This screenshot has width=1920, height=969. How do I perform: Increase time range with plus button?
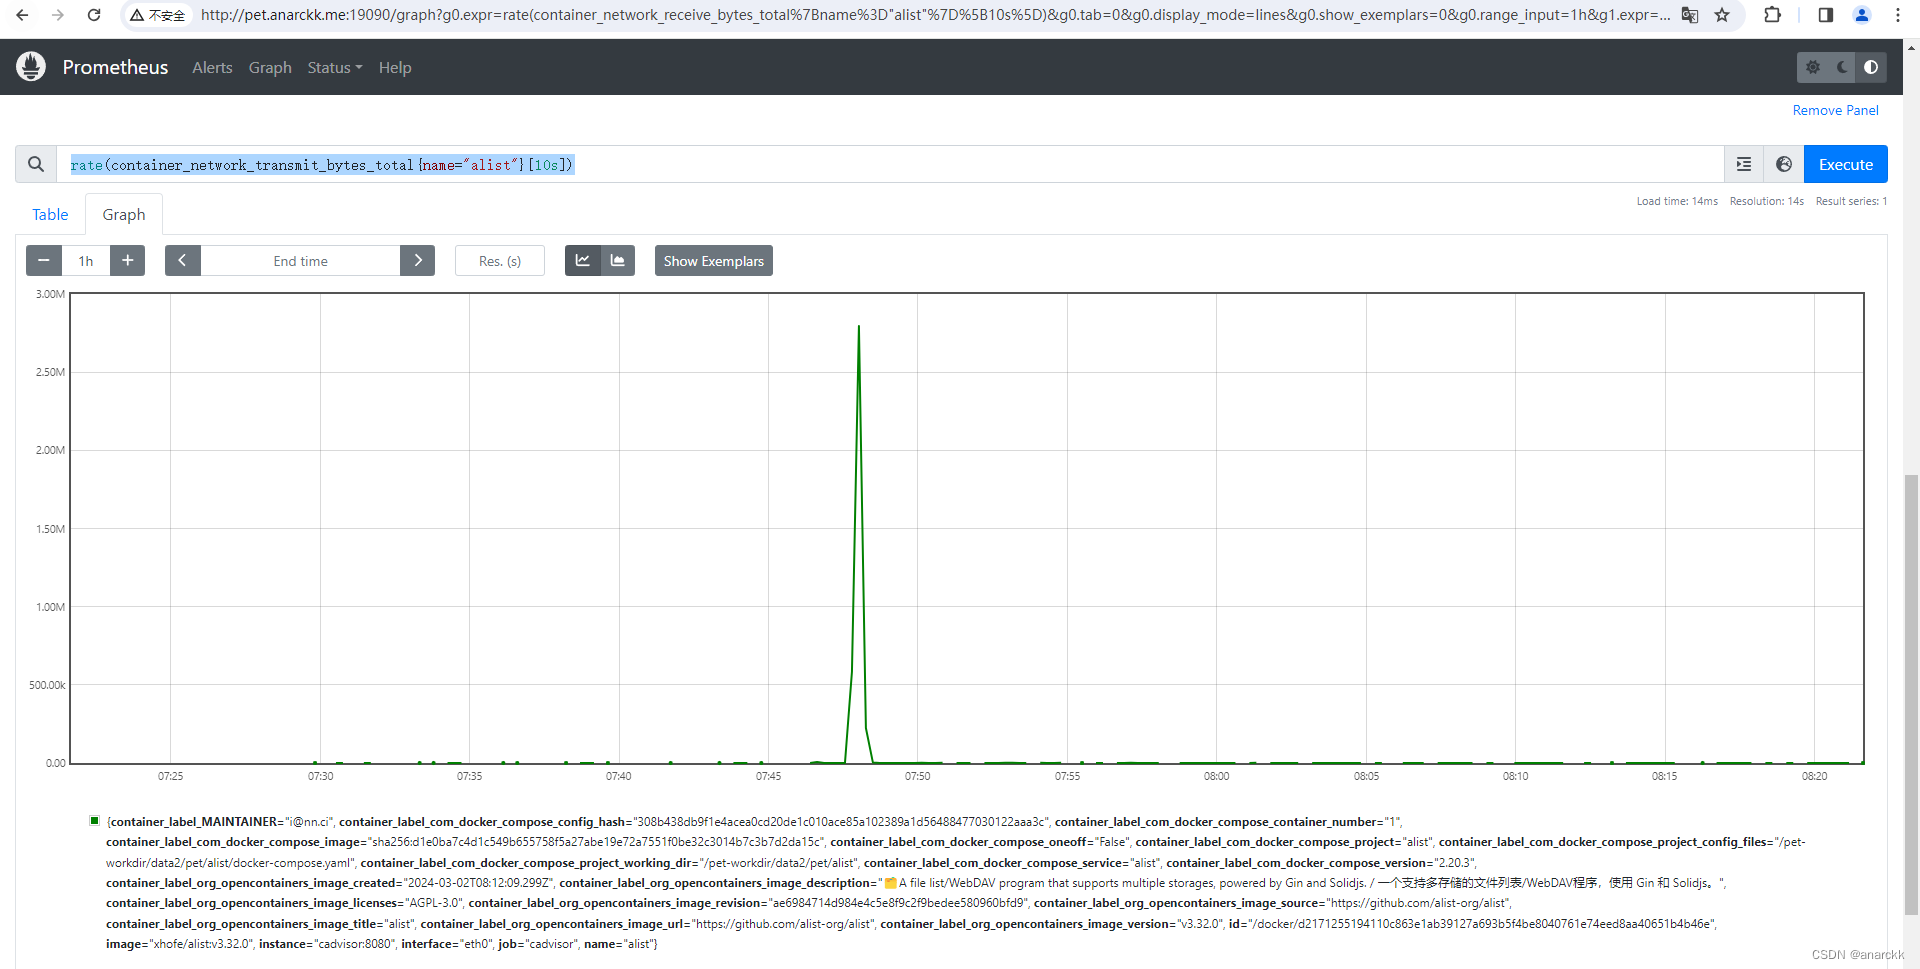pyautogui.click(x=128, y=260)
